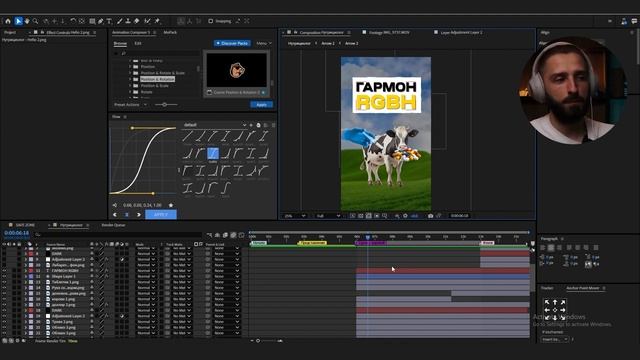Click the star favorite icon in the Flow panel
The width and height of the screenshot is (640, 360).
[x=171, y=205]
